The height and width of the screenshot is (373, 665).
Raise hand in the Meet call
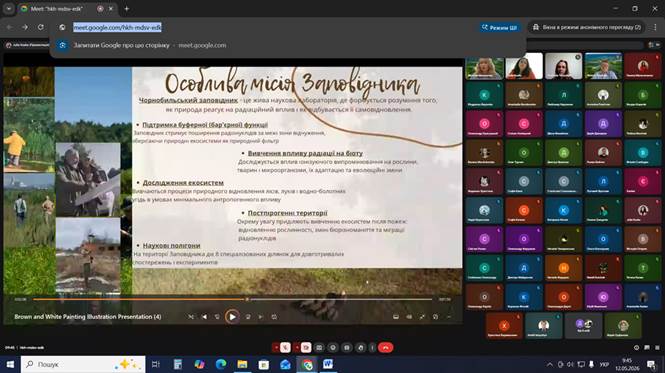click(360, 348)
